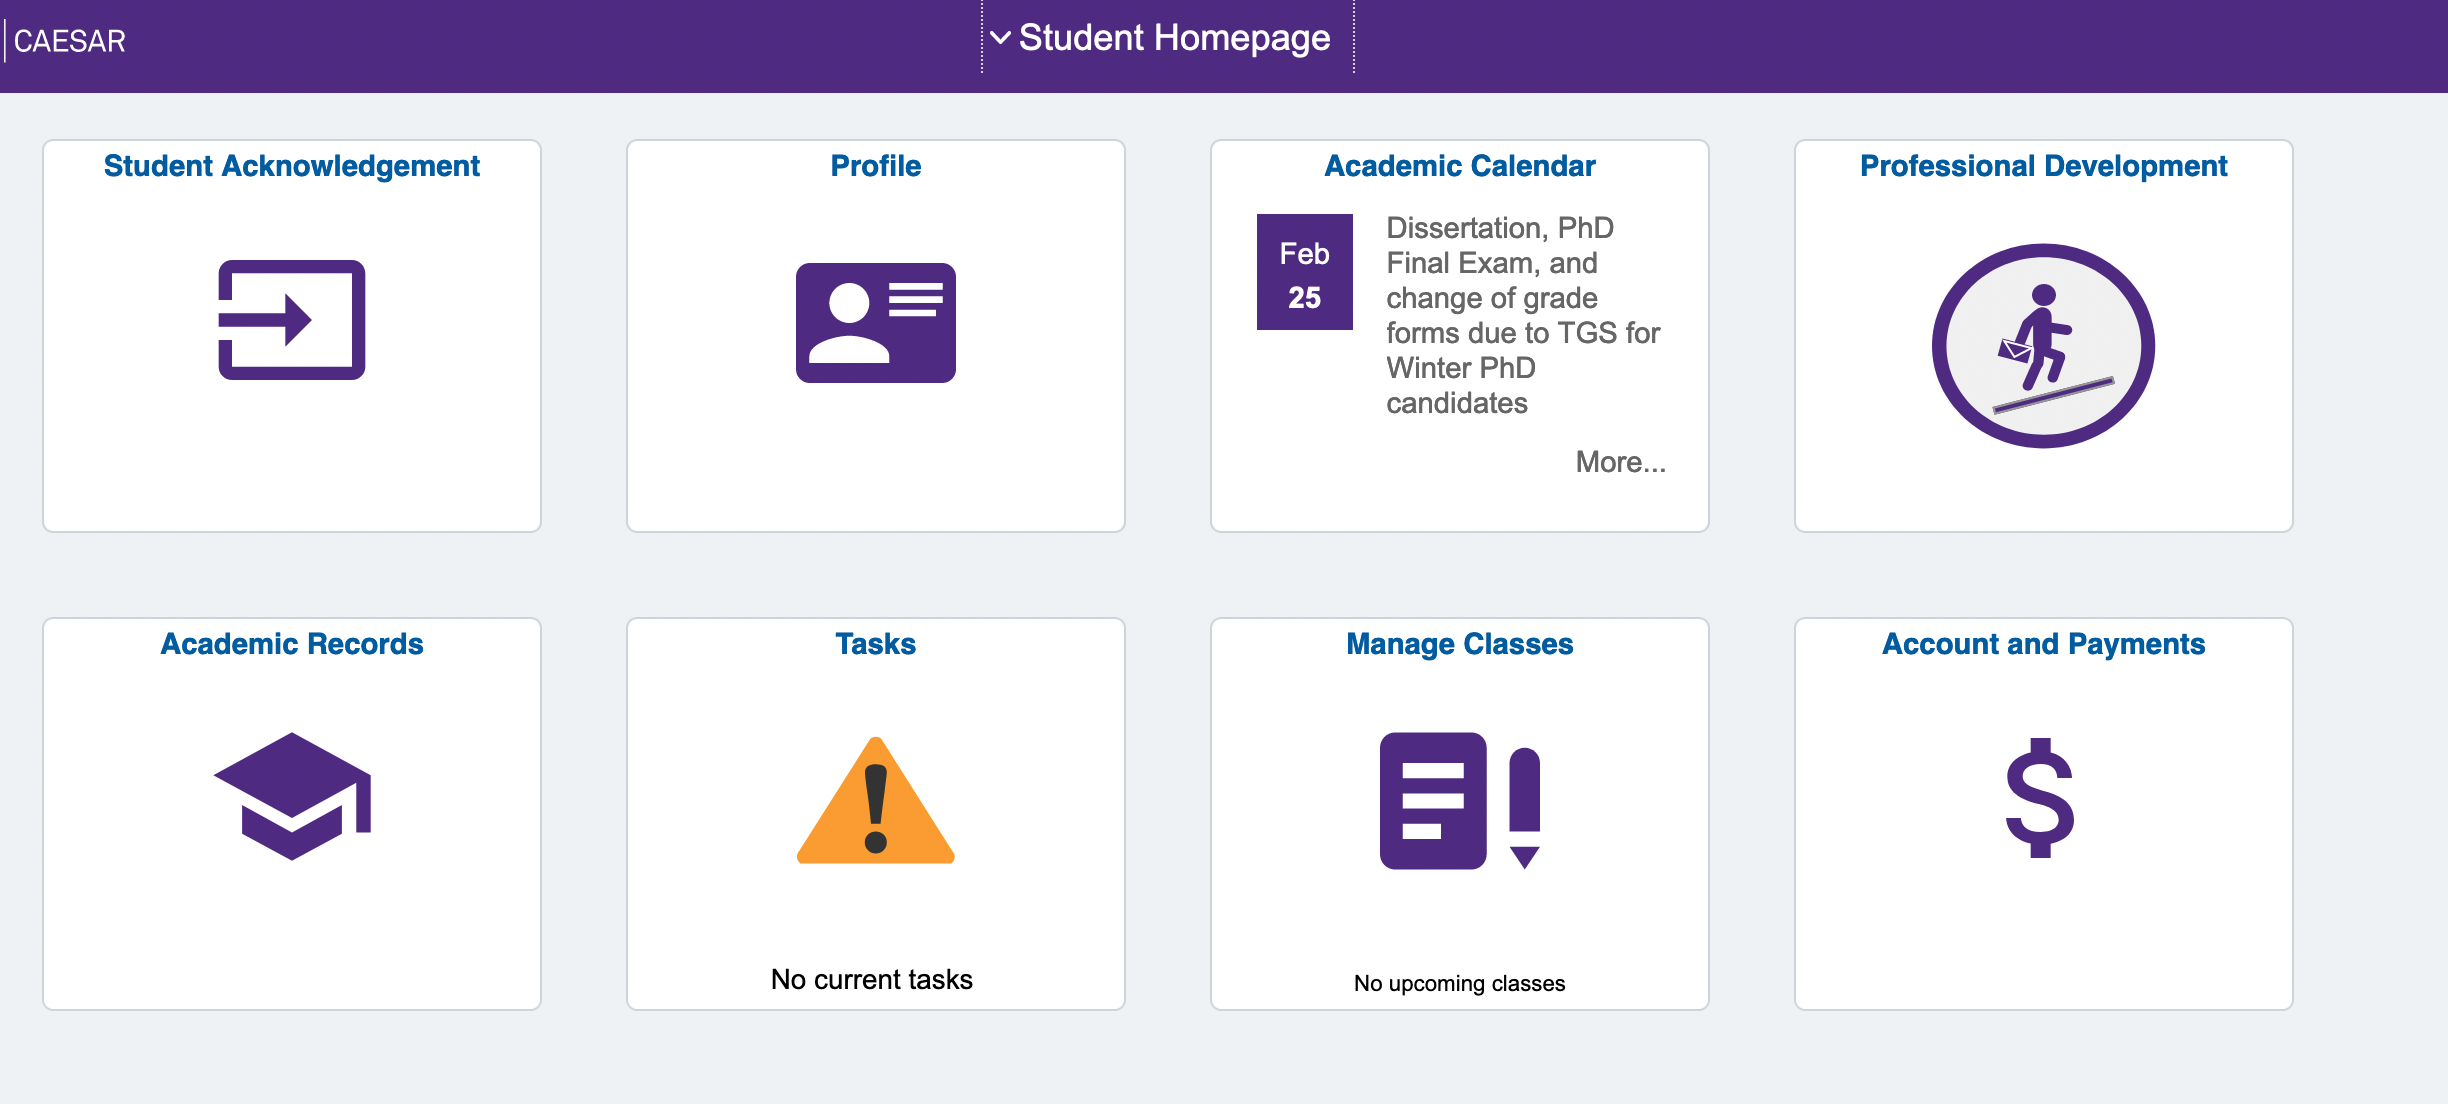Open the More... link in Academic Calendar
Screen dimensions: 2448x1104
pyautogui.click(x=1620, y=462)
